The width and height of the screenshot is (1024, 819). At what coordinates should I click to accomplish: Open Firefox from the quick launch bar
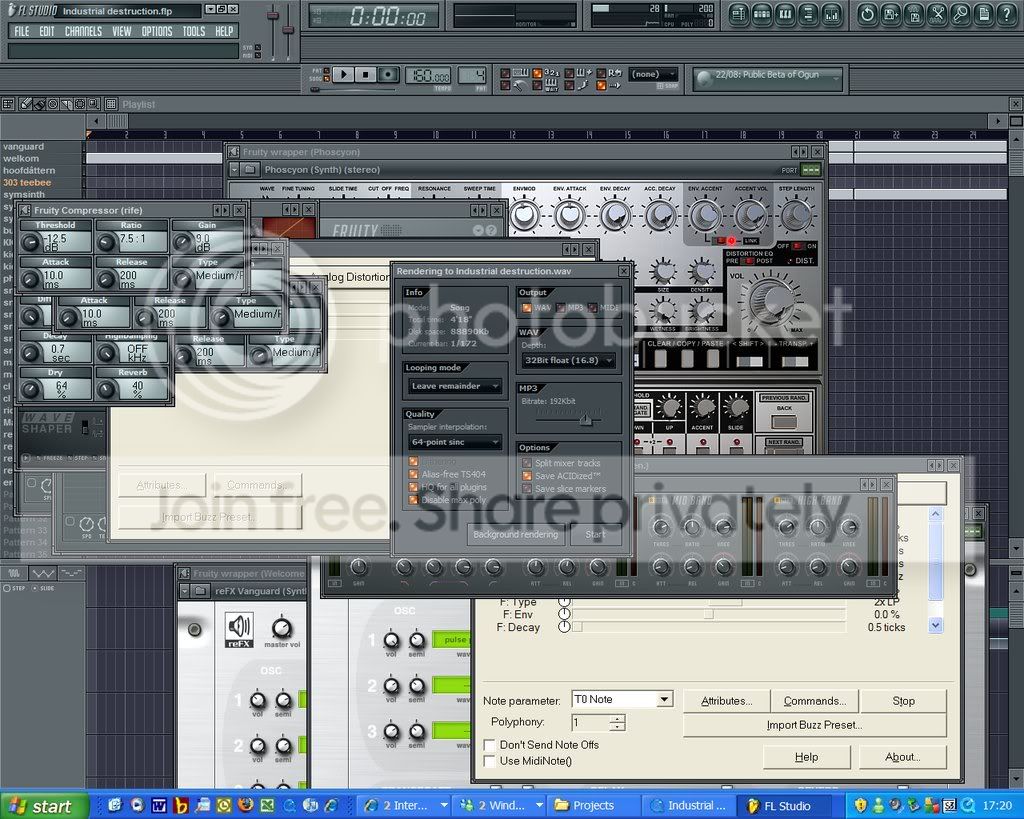(246, 805)
